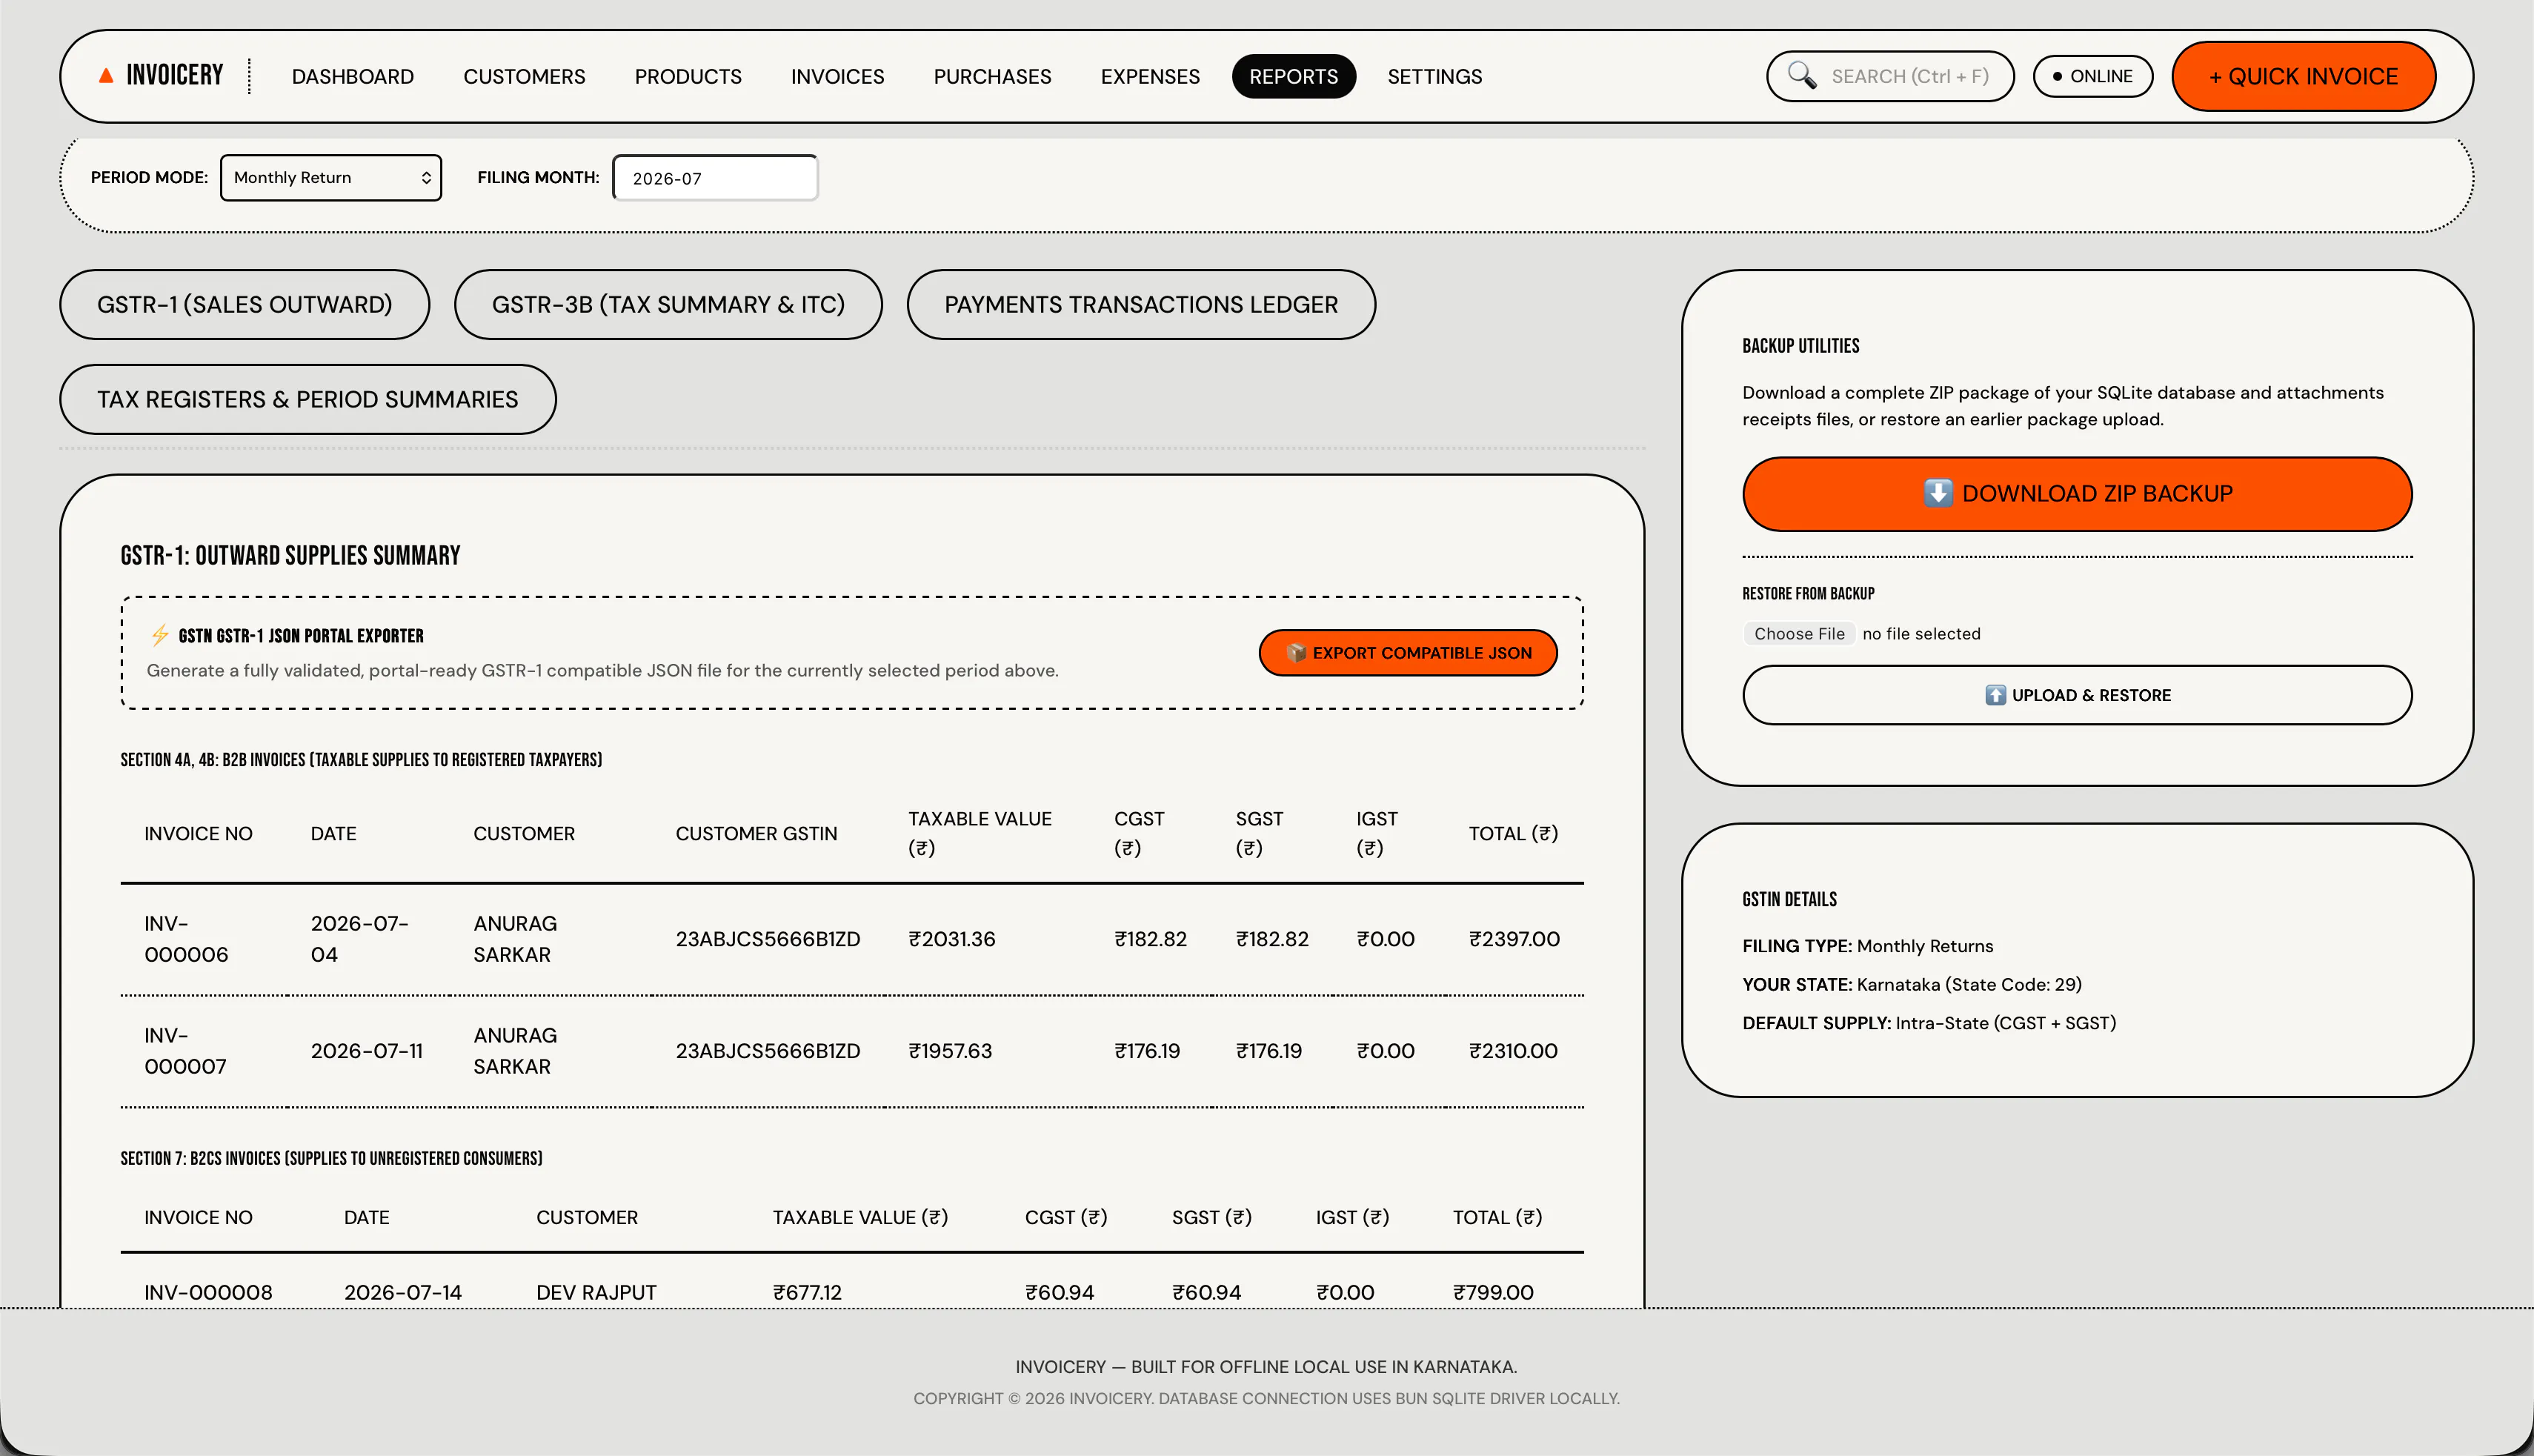This screenshot has height=1456, width=2534.
Task: Click the Filing Type: Monthly Returns line
Action: 1867,946
